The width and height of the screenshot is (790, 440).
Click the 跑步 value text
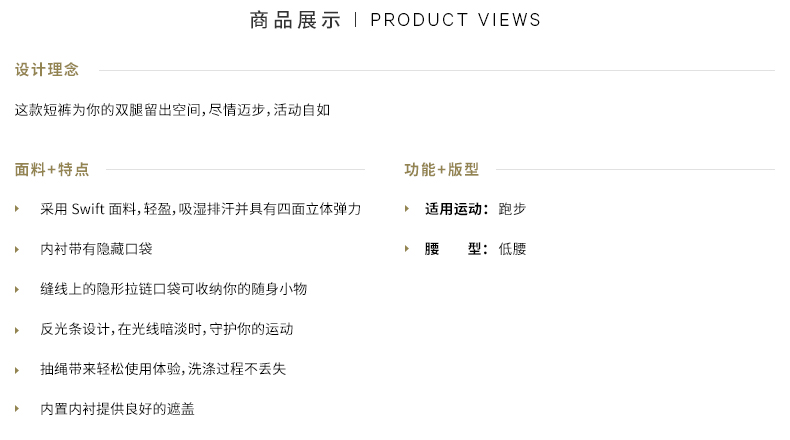(x=512, y=209)
